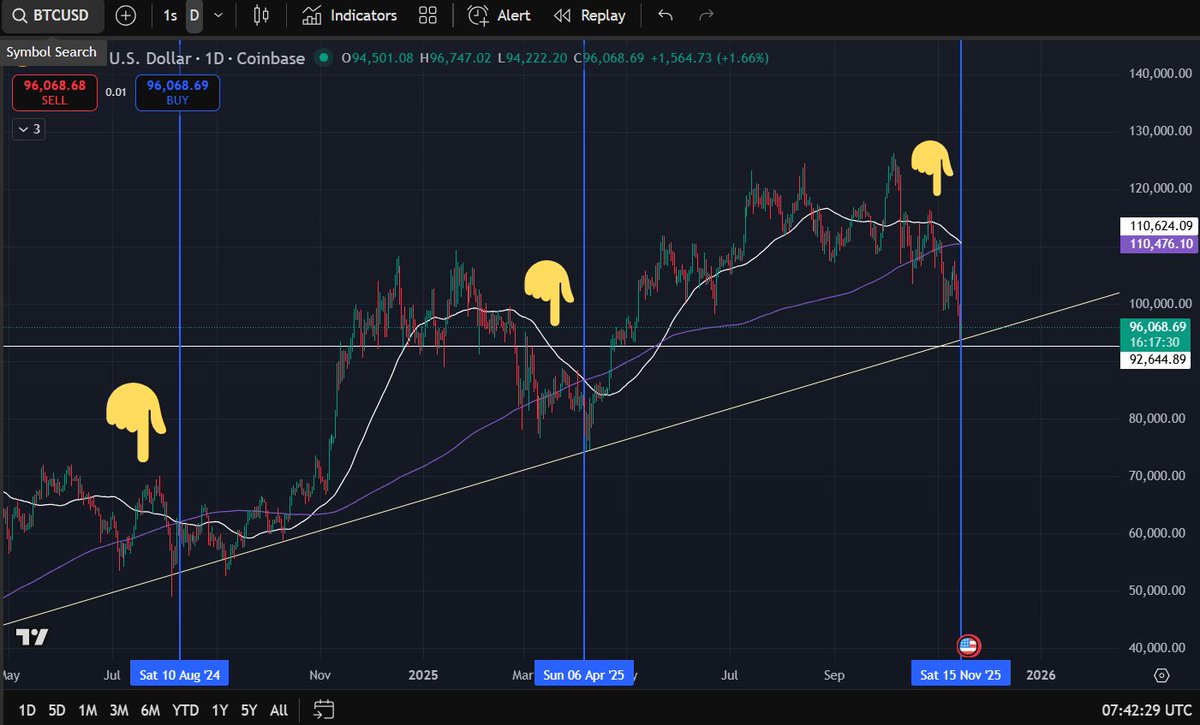The height and width of the screenshot is (725, 1200).
Task: Select the All range tab
Action: [x=278, y=709]
